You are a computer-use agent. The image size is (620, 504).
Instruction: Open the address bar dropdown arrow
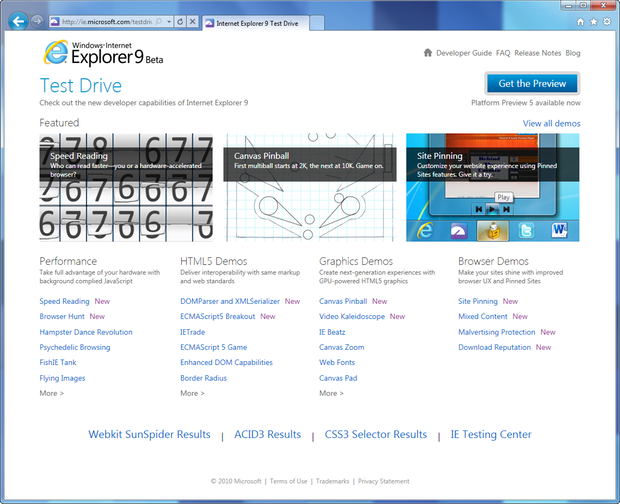169,22
